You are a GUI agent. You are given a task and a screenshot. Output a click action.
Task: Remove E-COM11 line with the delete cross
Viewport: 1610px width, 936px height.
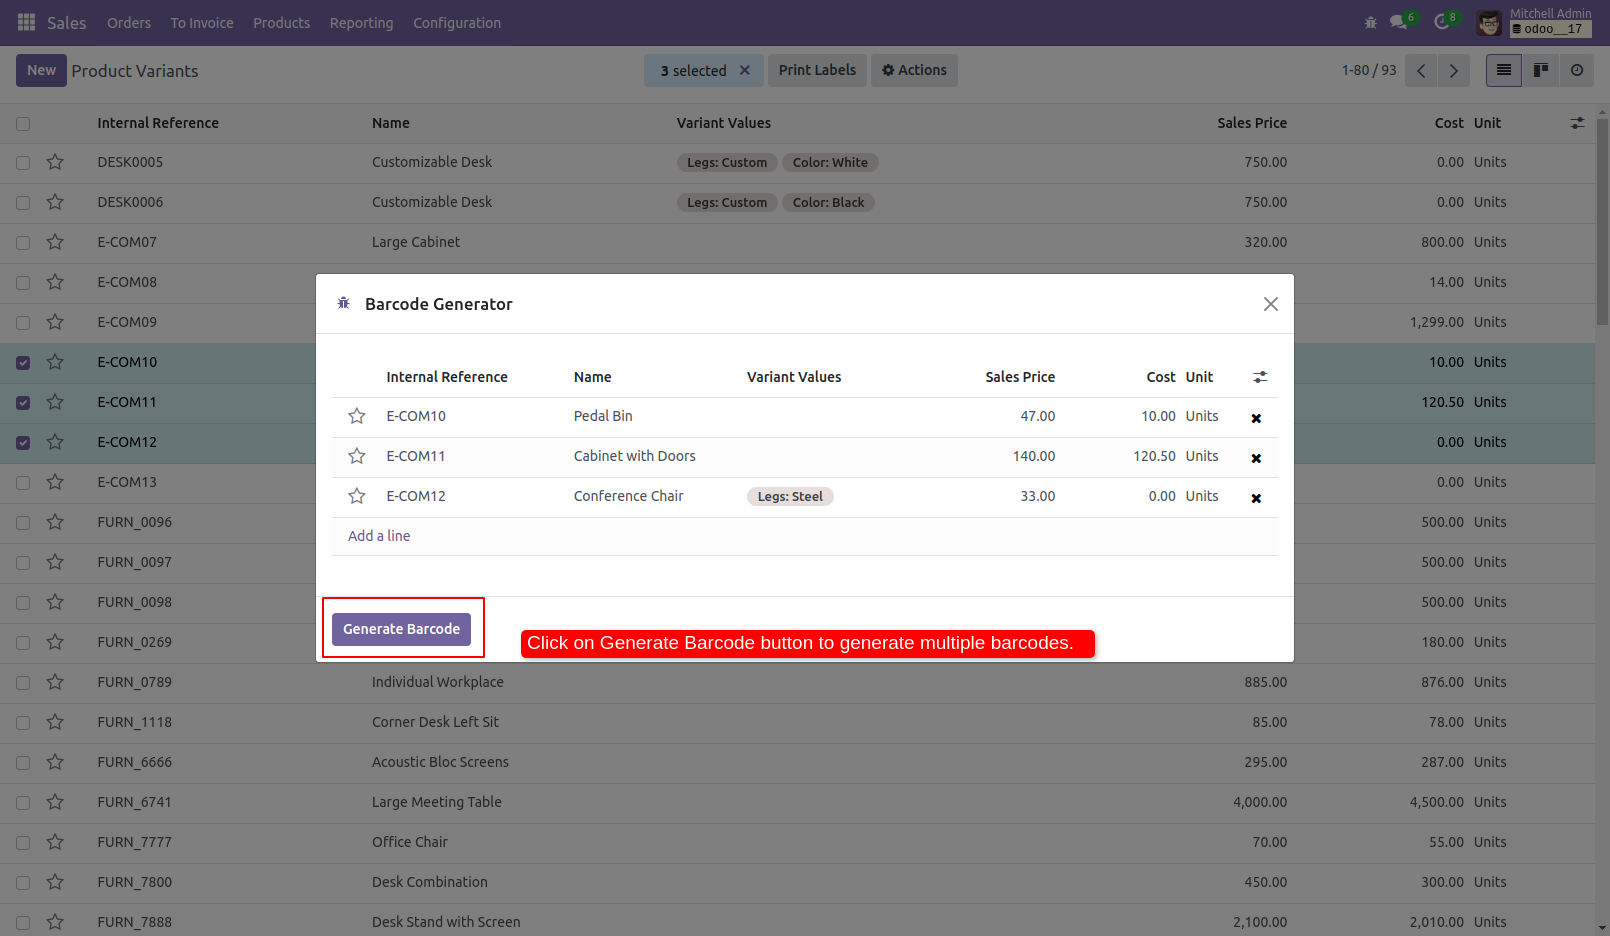click(x=1256, y=457)
